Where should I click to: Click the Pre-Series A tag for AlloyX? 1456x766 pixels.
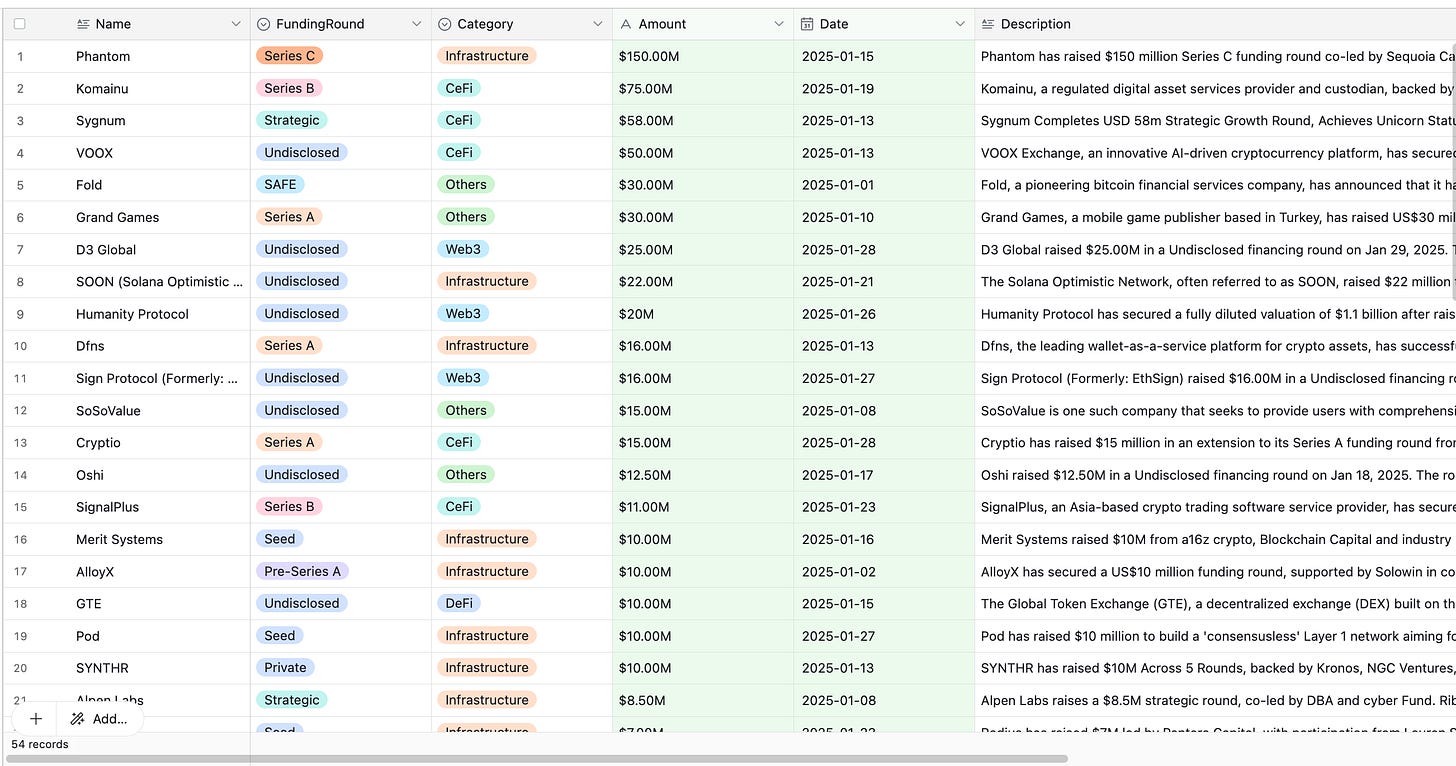pos(302,571)
